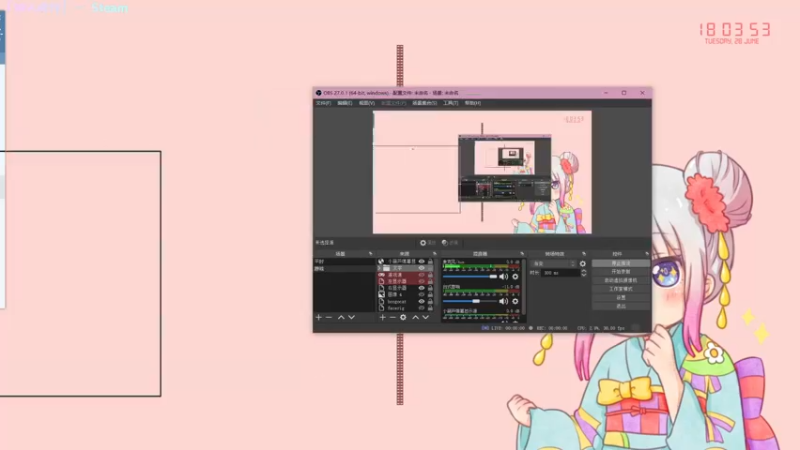This screenshot has height=450, width=800.
Task: Step the transition duration value up
Action: (584, 271)
